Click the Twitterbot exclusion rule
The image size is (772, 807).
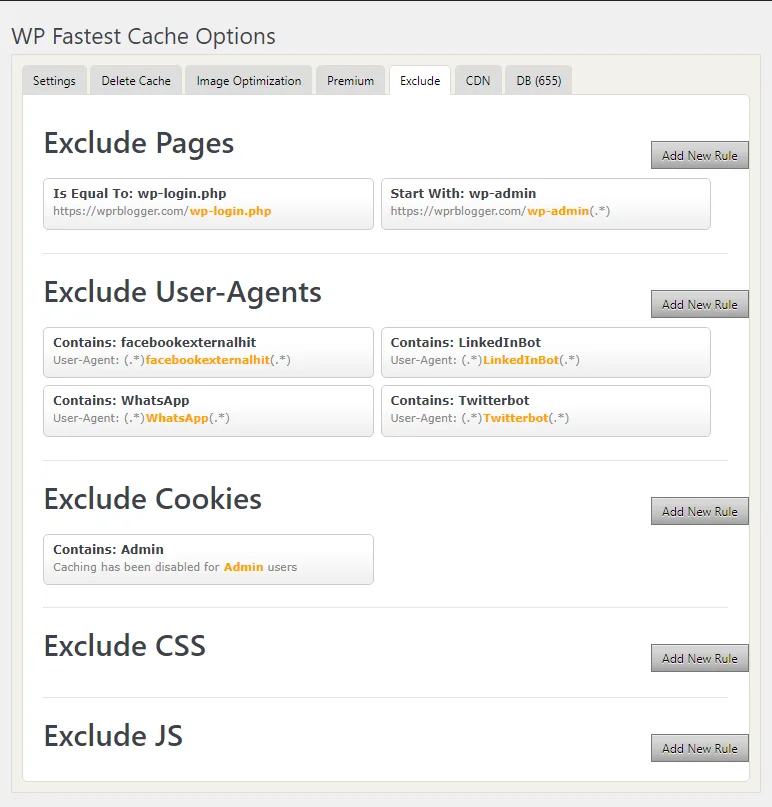point(545,410)
